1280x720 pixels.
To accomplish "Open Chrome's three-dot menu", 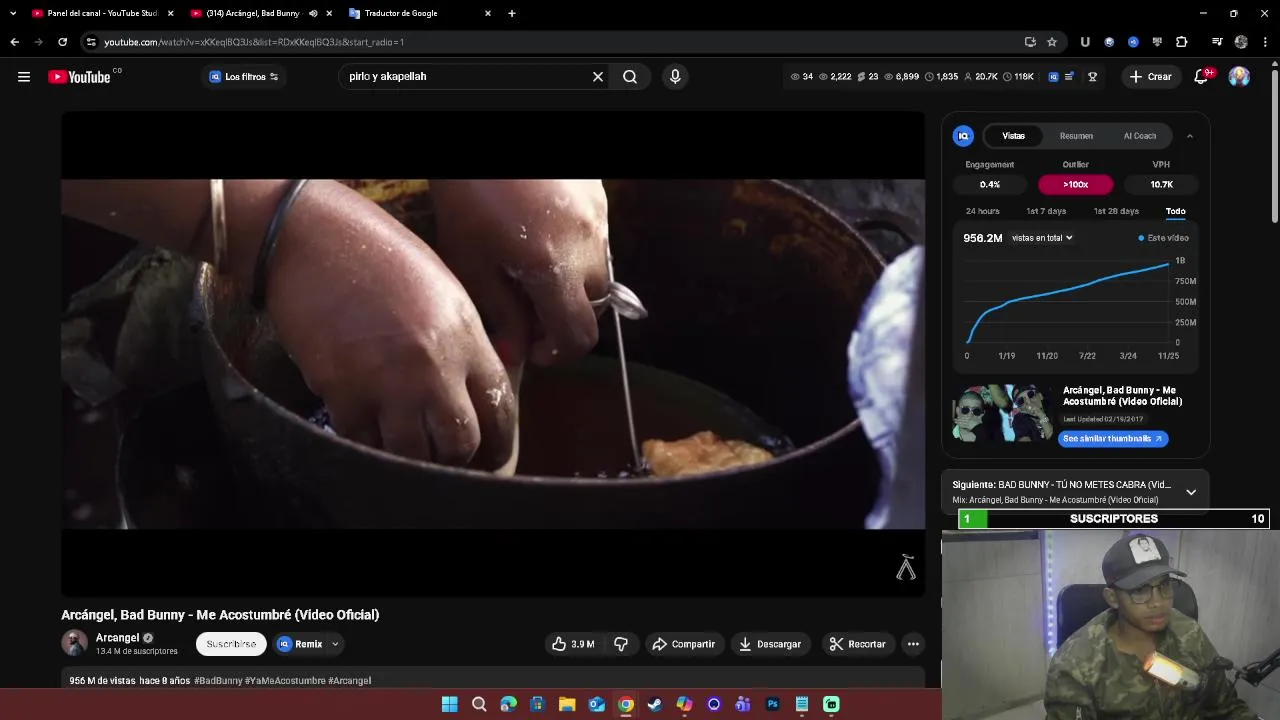I will [1265, 42].
